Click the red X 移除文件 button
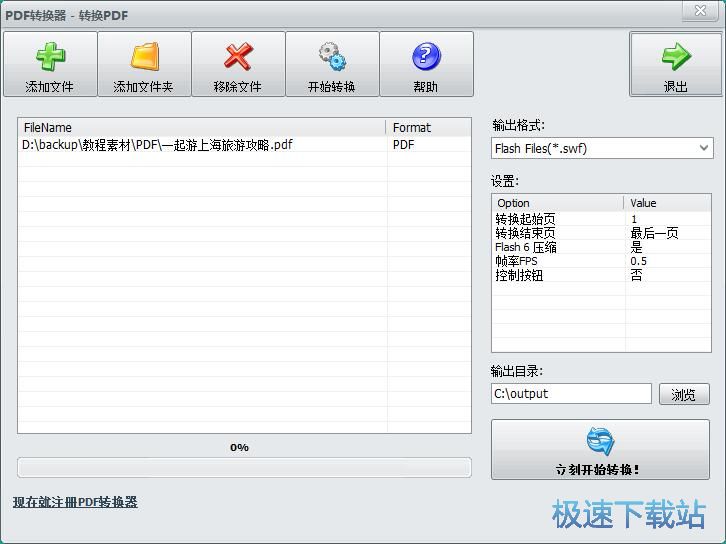Image resolution: width=726 pixels, height=544 pixels. [238, 64]
